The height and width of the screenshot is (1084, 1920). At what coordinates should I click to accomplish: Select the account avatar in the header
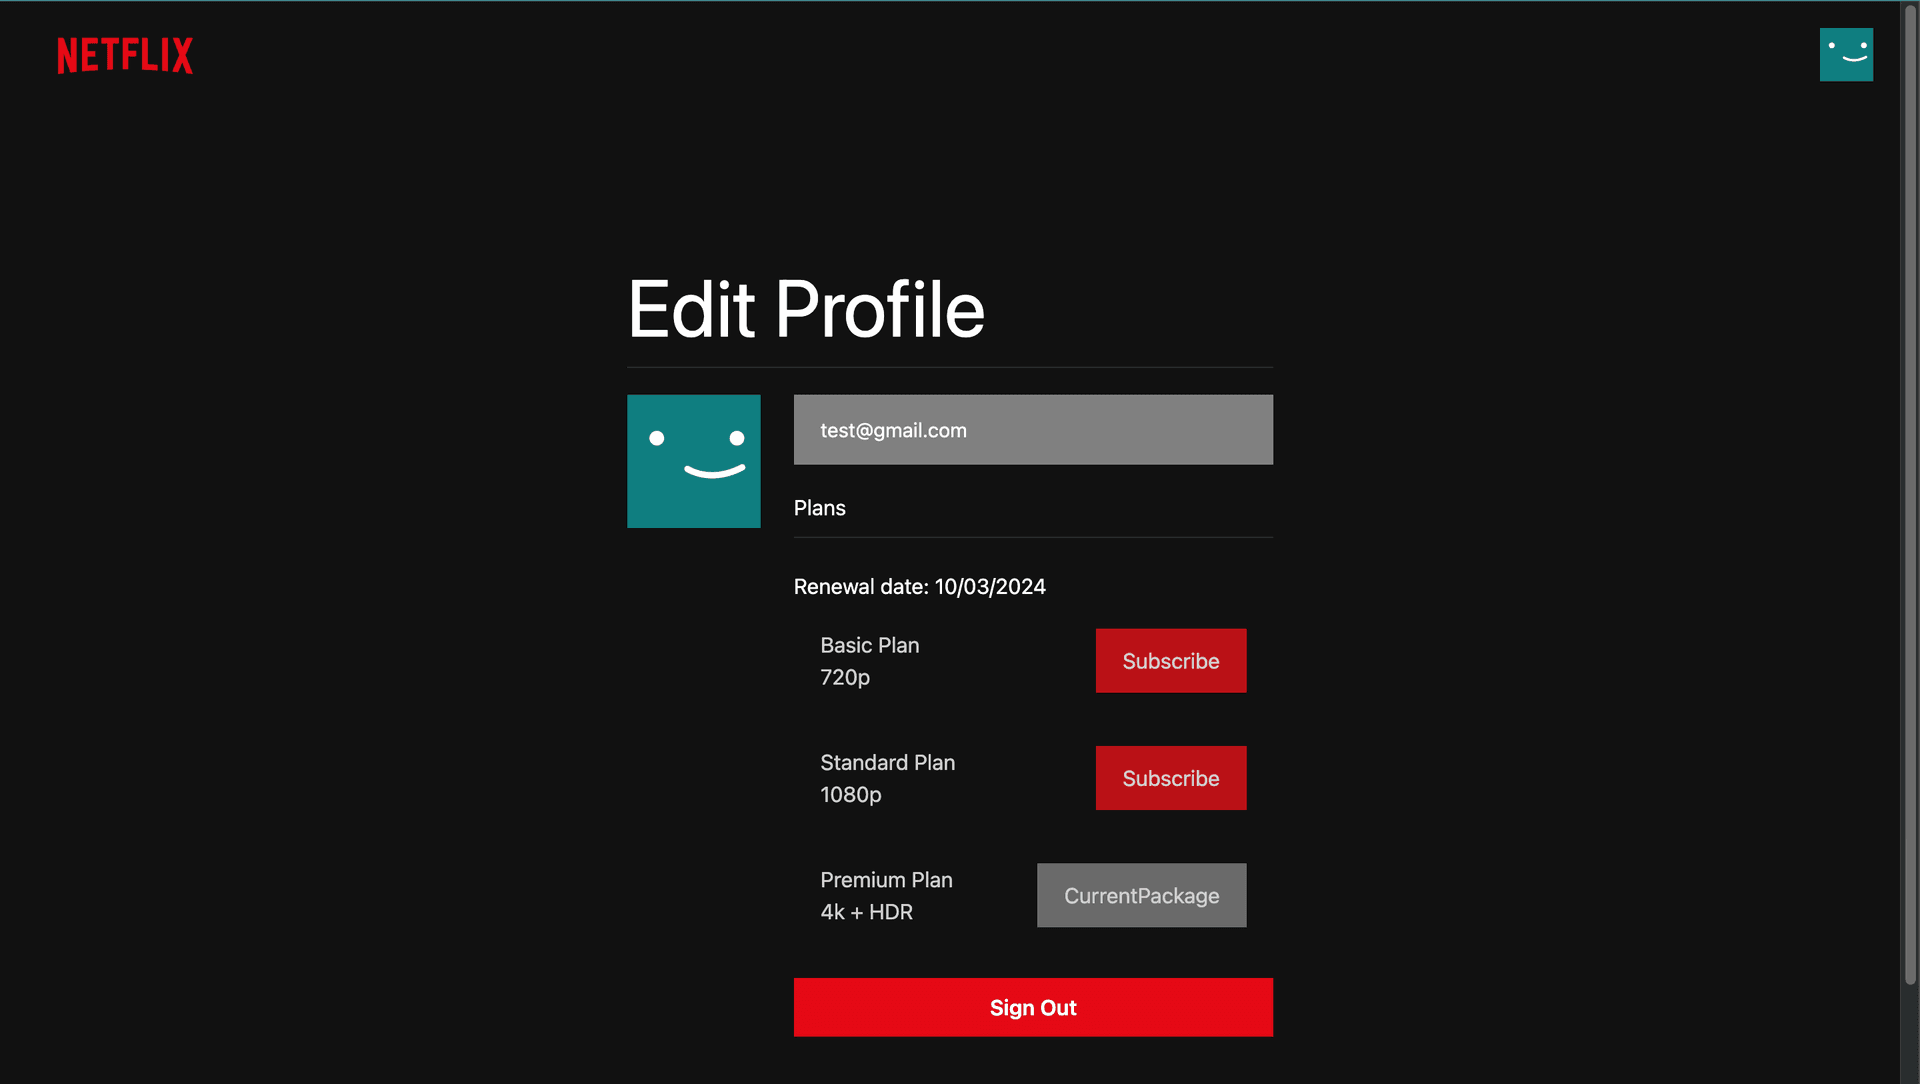pos(1846,54)
